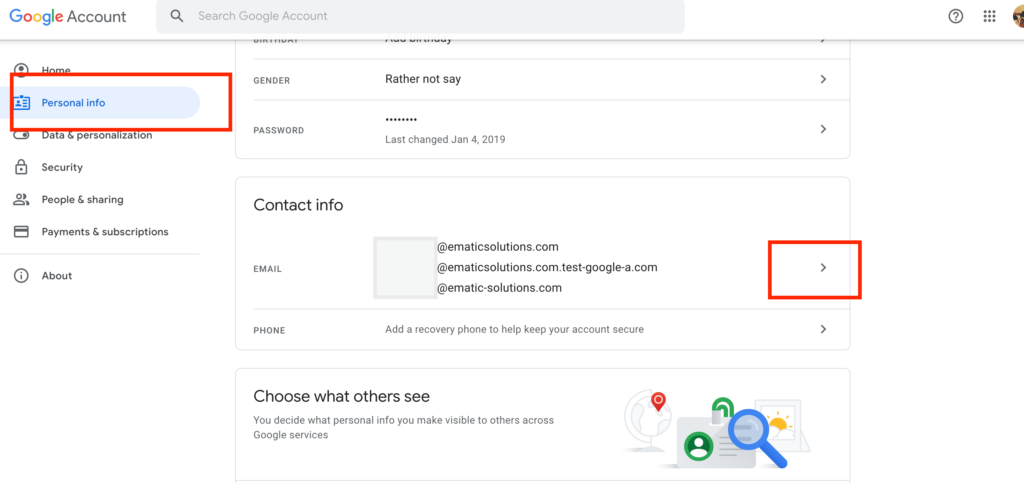Click the search magnifier icon

pyautogui.click(x=177, y=16)
